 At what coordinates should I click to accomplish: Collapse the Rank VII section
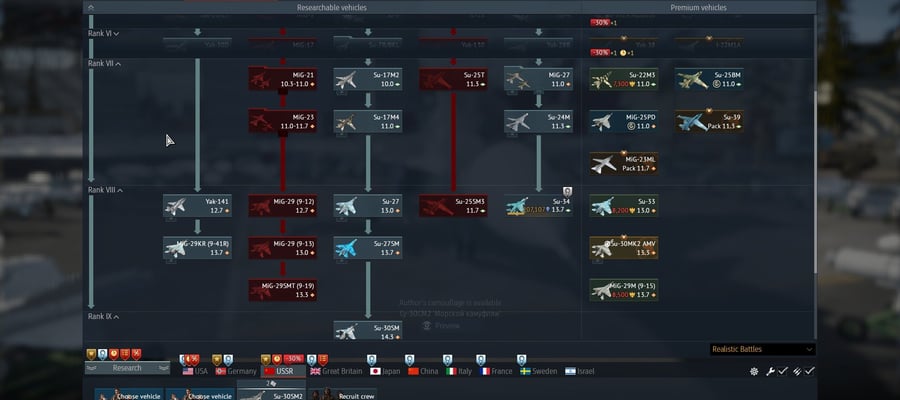104,64
